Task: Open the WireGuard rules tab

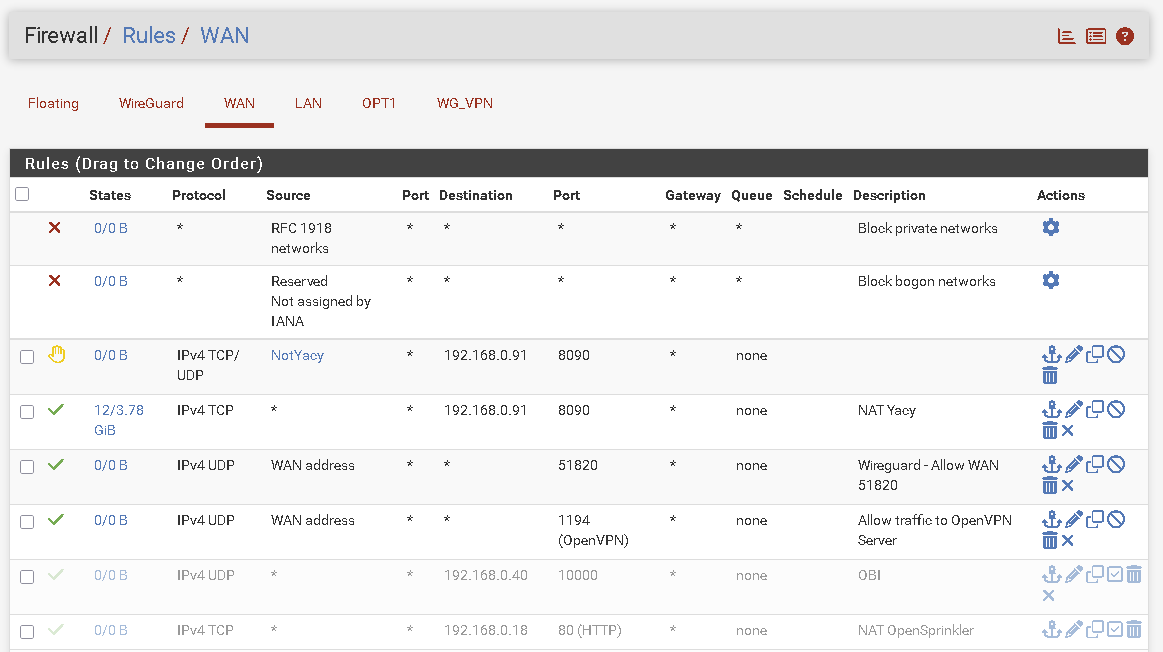Action: [151, 103]
